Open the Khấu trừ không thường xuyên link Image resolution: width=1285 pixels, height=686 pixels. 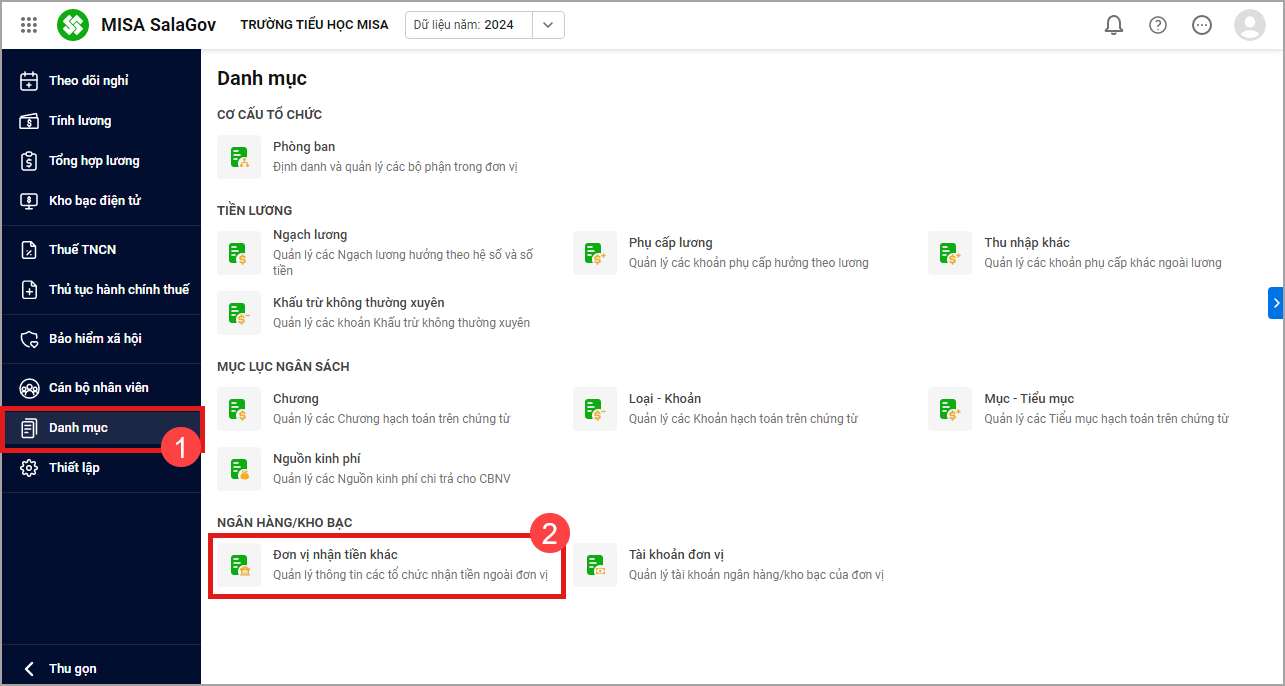click(x=359, y=303)
